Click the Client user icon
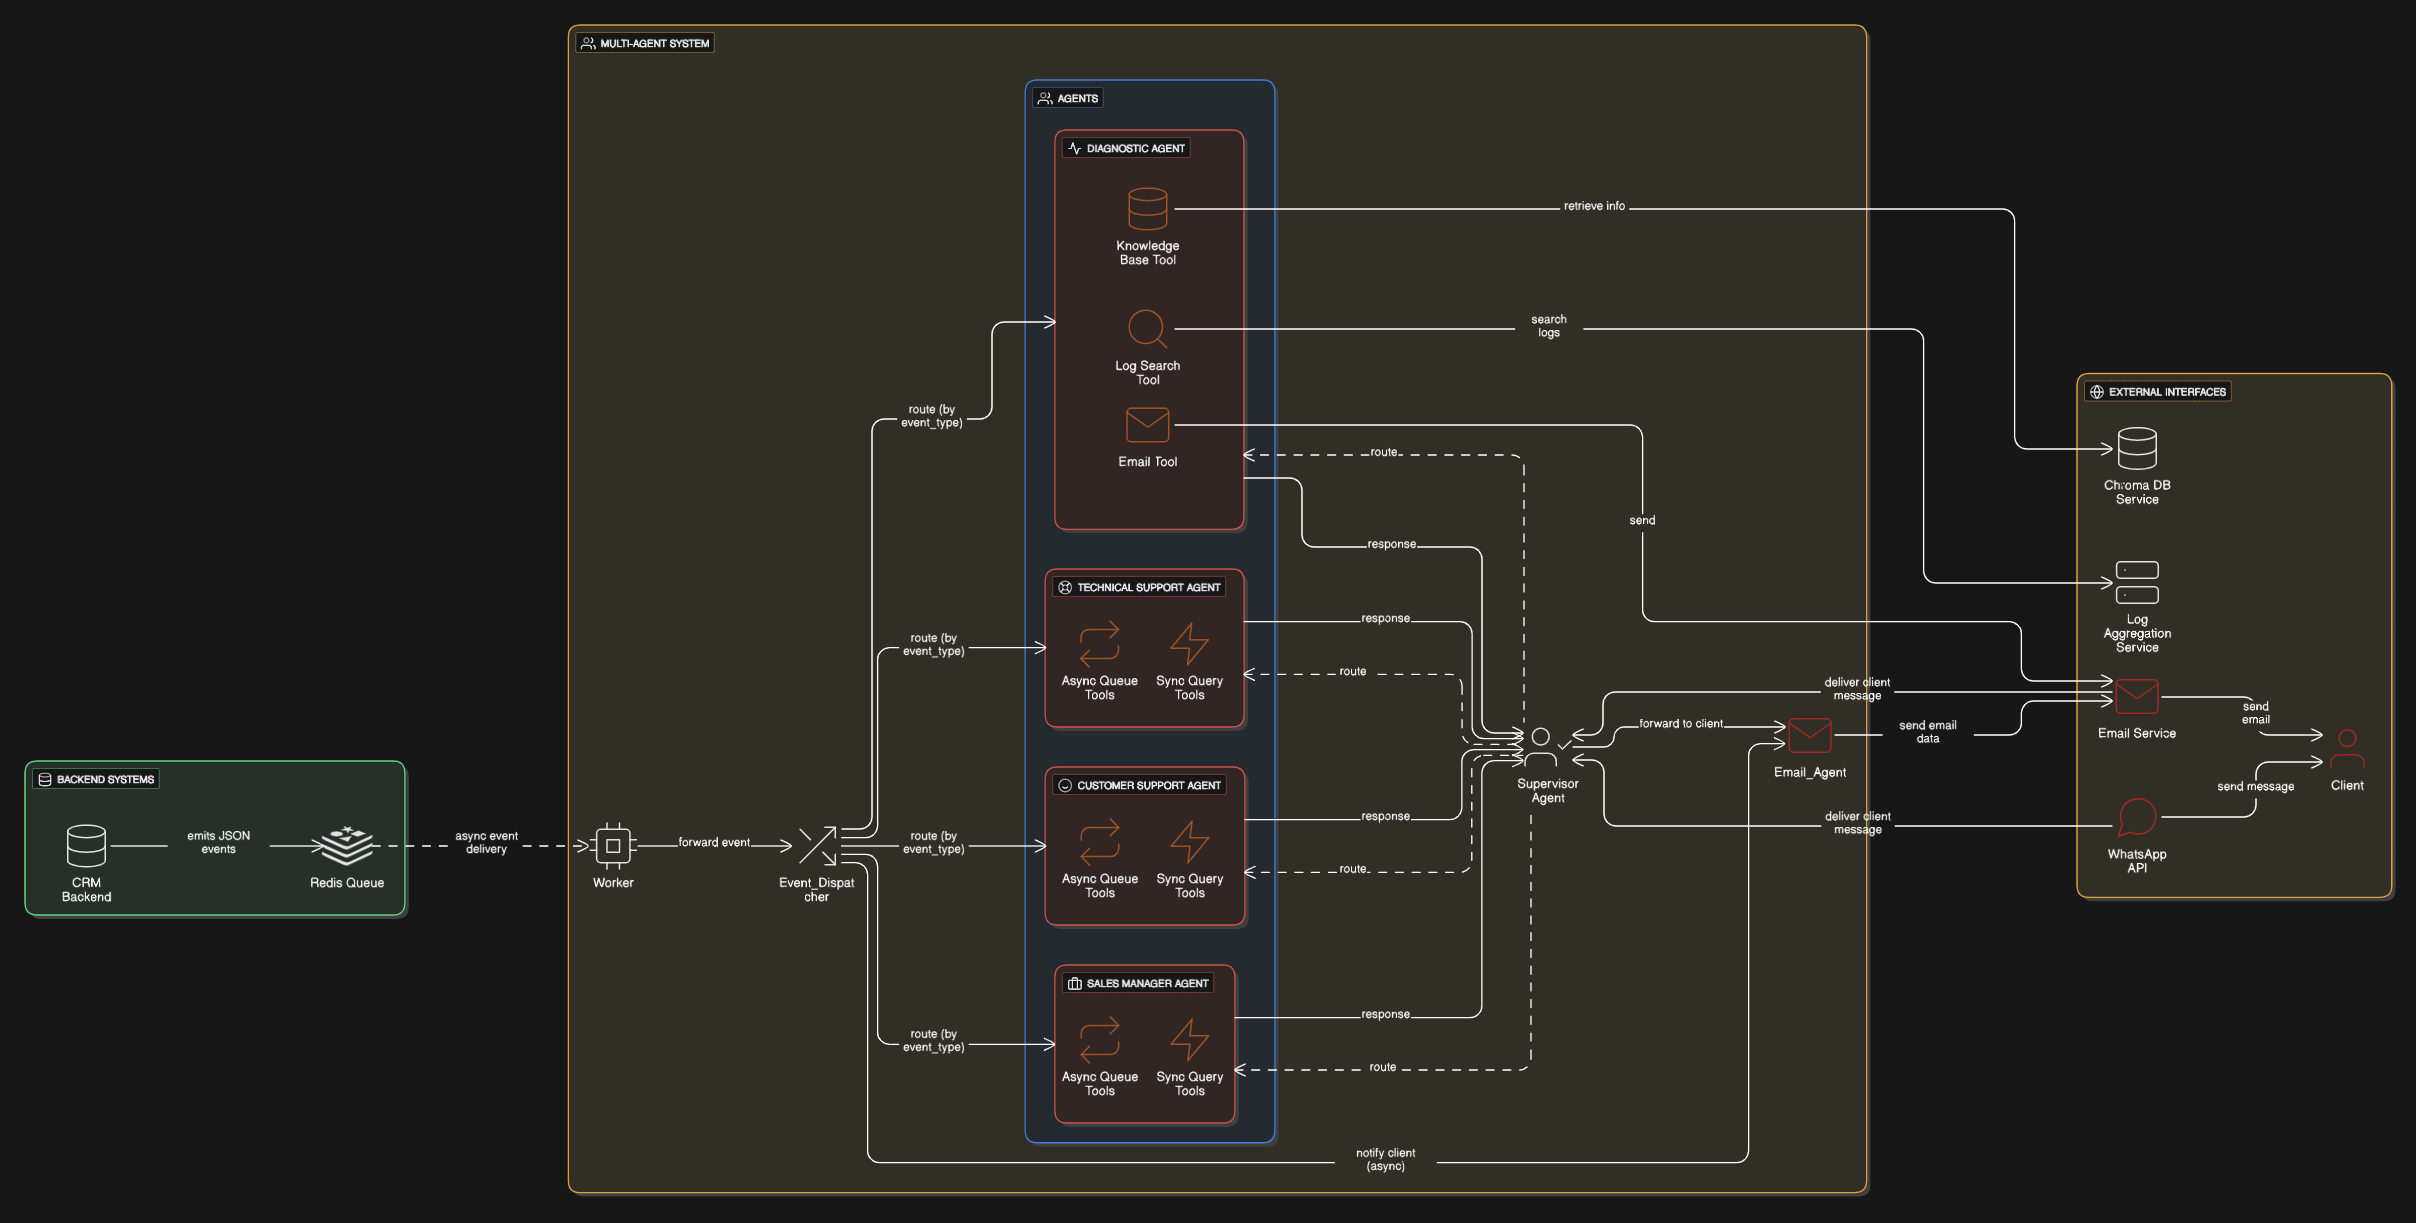The image size is (2416, 1223). click(2347, 748)
